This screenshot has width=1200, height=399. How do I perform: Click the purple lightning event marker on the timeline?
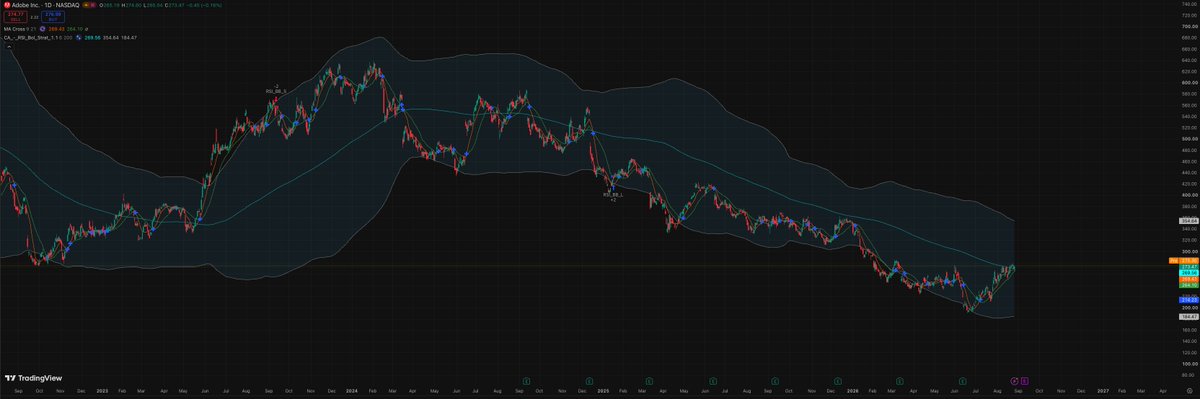click(1014, 381)
